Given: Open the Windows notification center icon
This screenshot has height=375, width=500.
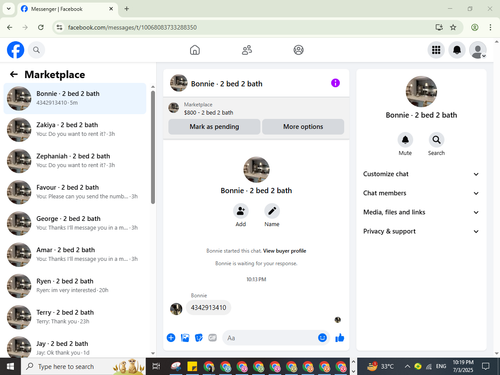Looking at the screenshot, I should (x=486, y=366).
